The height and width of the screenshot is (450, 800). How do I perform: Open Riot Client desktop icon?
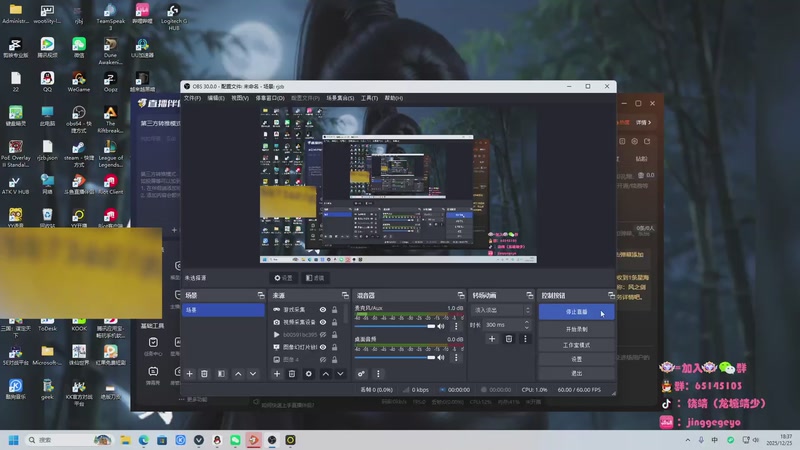click(x=110, y=185)
